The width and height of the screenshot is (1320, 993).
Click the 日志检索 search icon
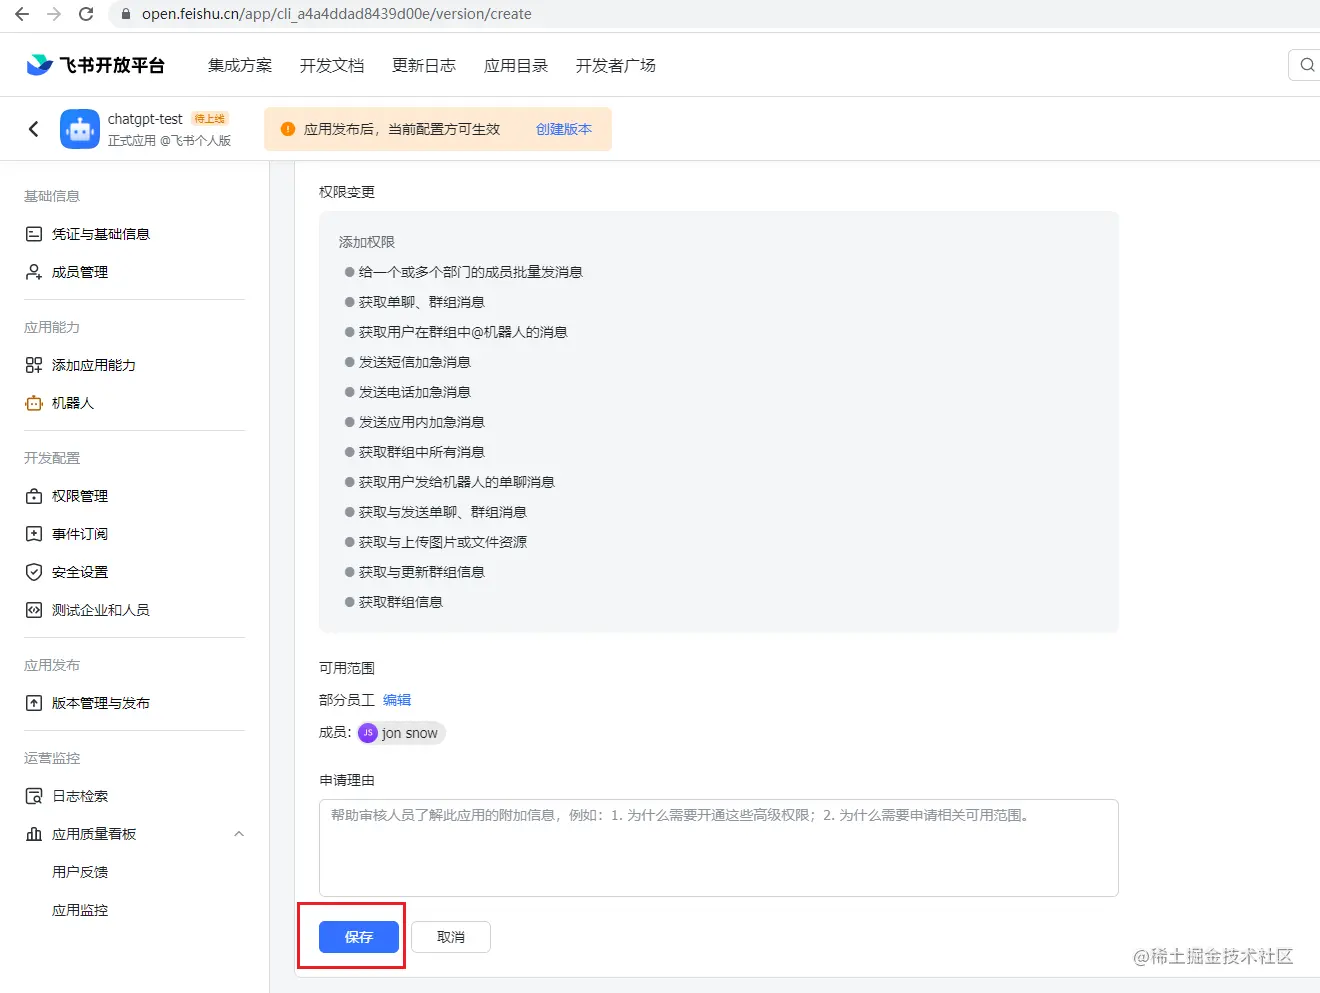34,796
